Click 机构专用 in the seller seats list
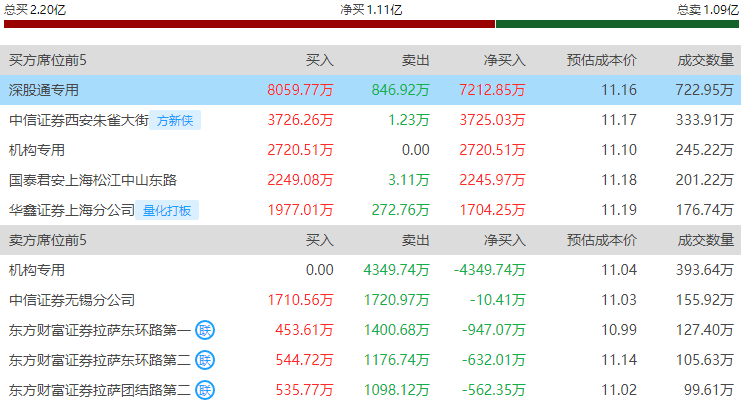The width and height of the screenshot is (741, 403). coord(37,270)
